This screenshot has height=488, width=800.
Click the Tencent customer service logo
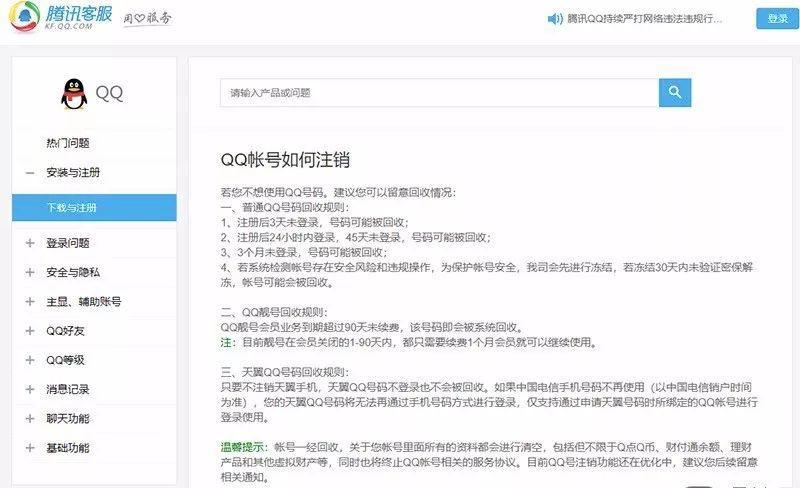pos(60,16)
